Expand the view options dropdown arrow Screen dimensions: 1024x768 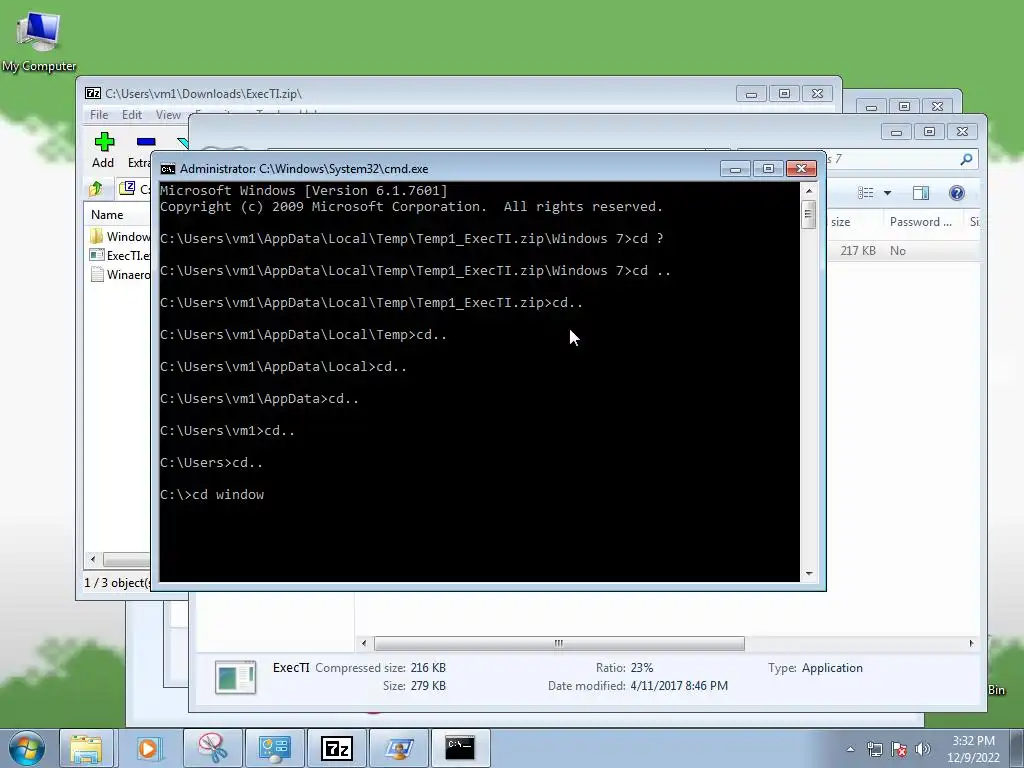888,193
